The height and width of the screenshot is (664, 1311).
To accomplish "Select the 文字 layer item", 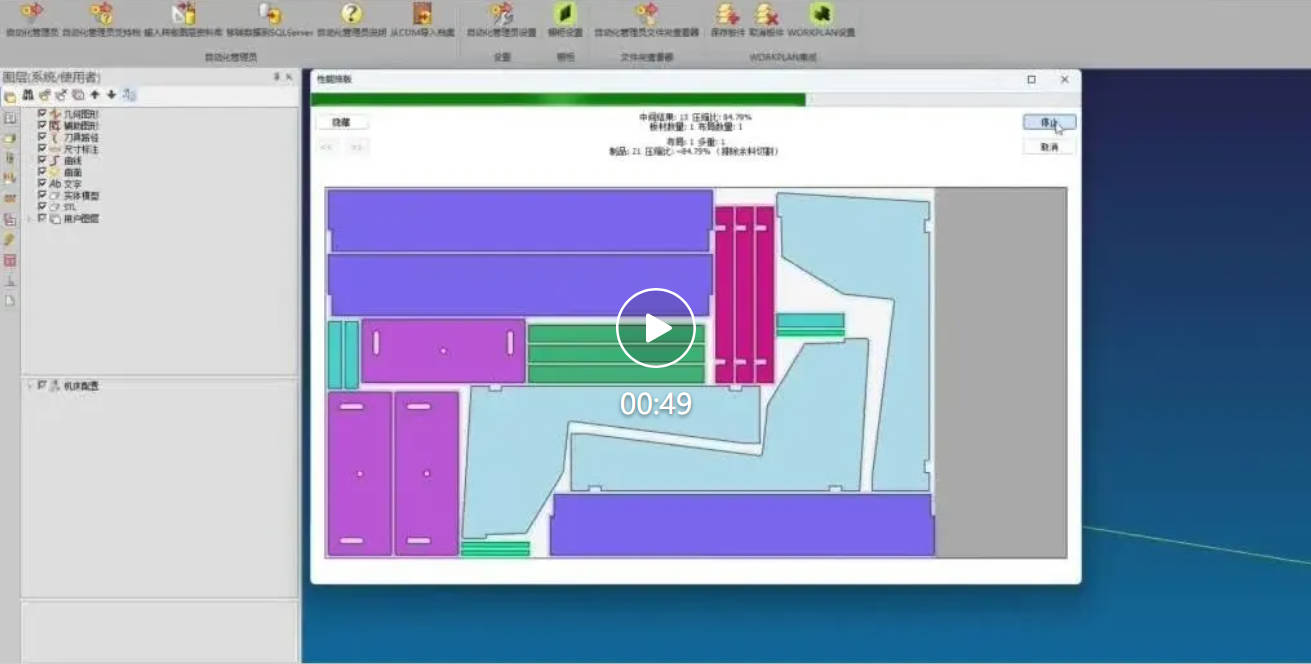I will coord(73,184).
